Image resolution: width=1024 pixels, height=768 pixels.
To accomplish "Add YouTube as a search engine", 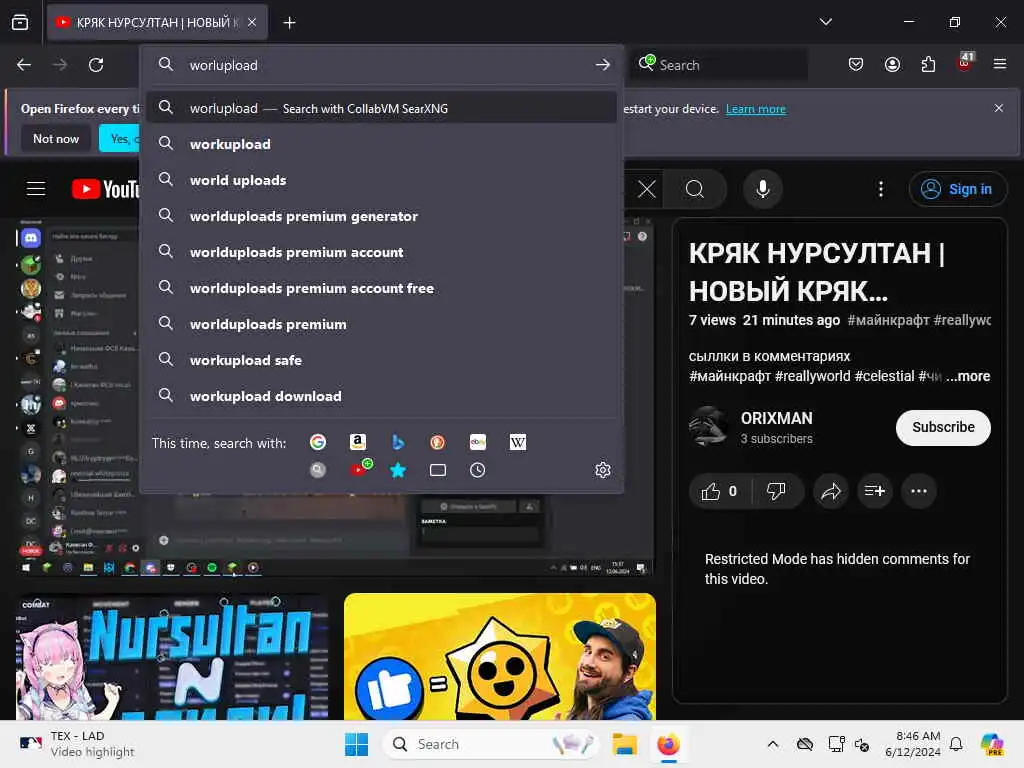I will click(360, 469).
